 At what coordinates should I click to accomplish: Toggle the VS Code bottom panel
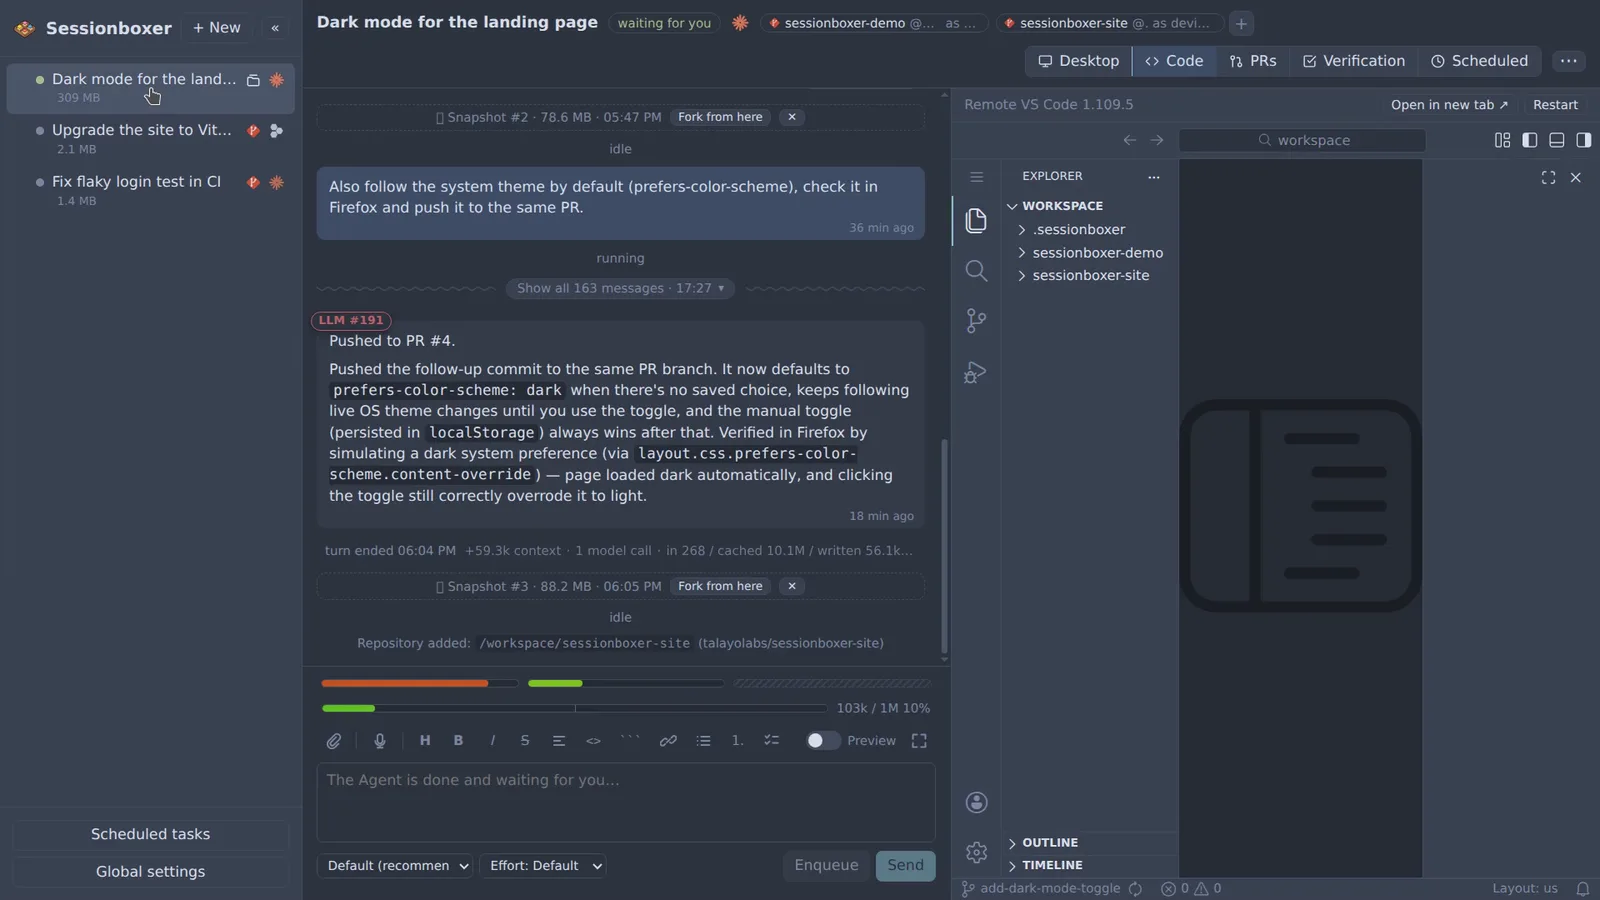point(1557,140)
